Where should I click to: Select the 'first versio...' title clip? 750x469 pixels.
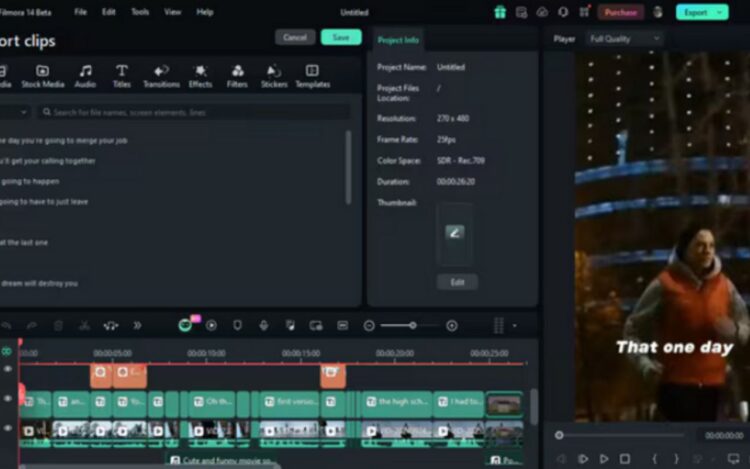pos(290,403)
